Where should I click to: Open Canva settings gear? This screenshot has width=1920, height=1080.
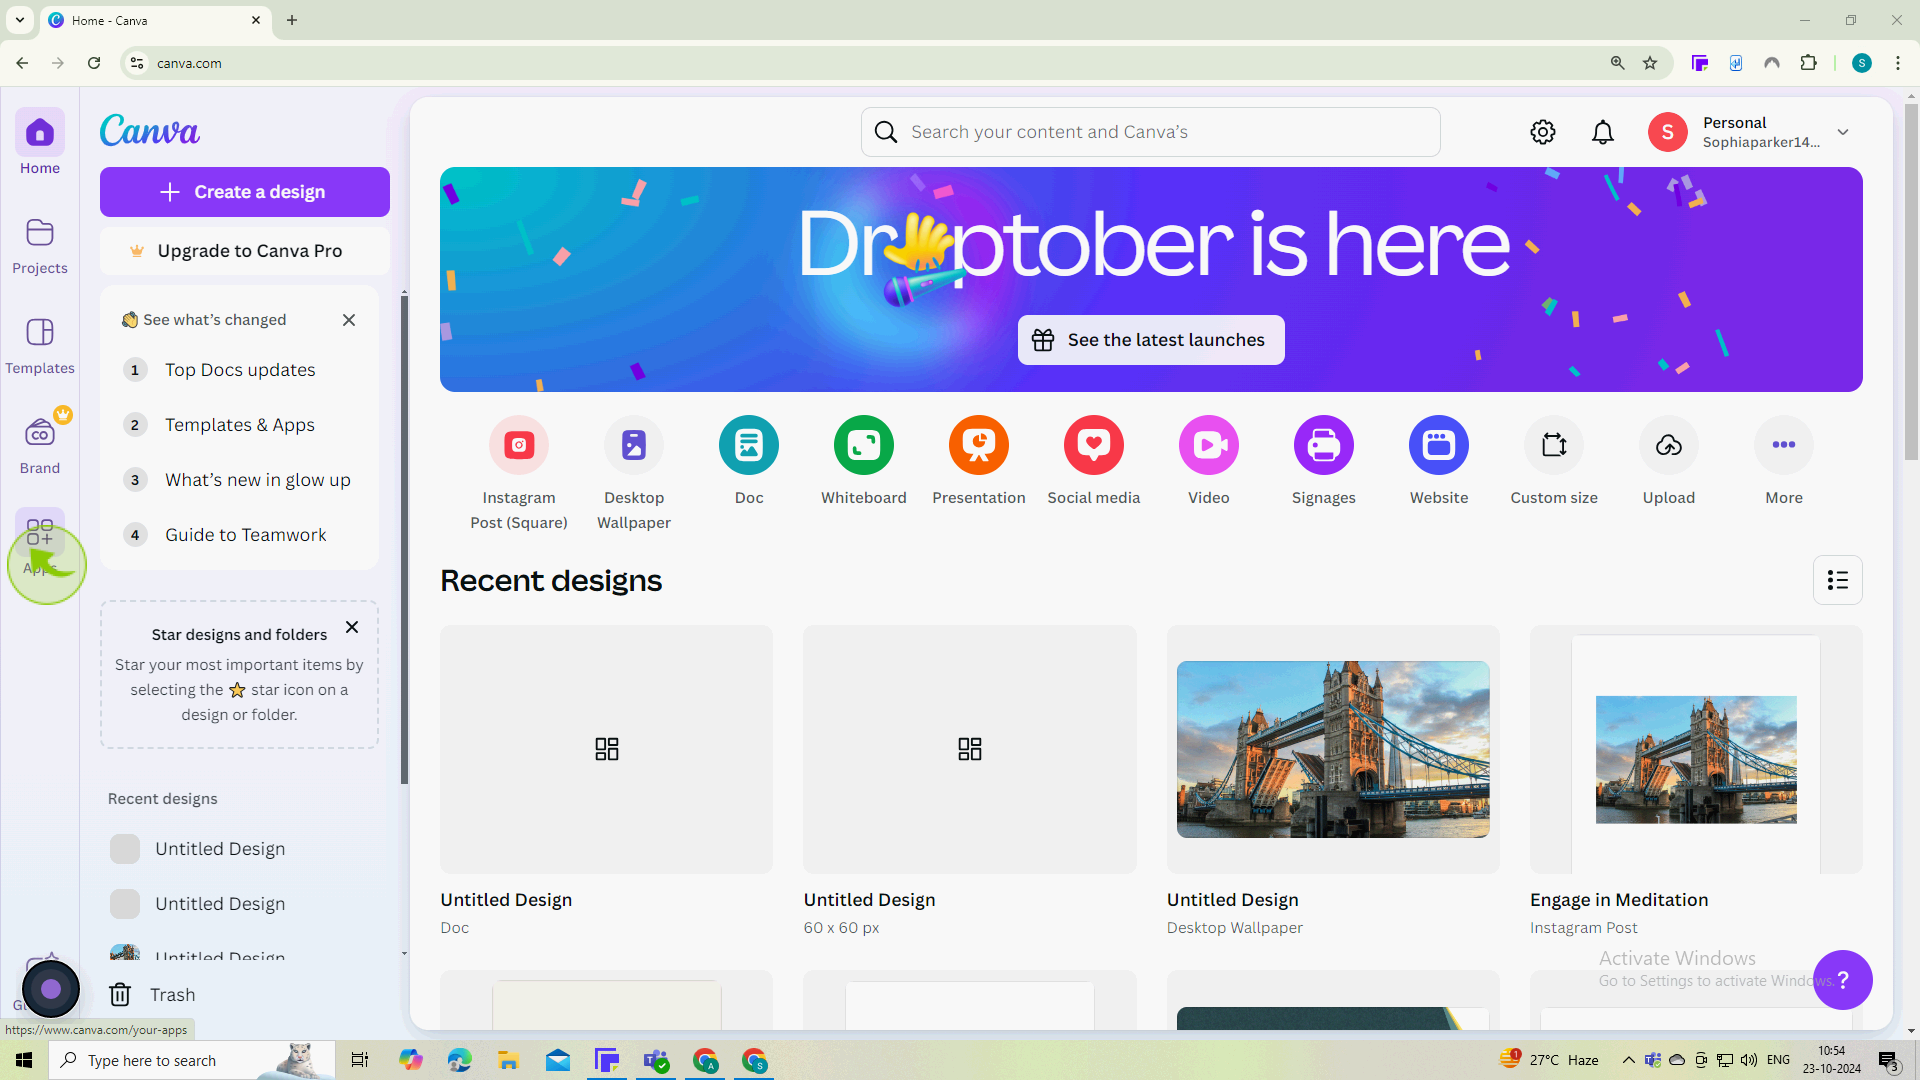[1543, 132]
